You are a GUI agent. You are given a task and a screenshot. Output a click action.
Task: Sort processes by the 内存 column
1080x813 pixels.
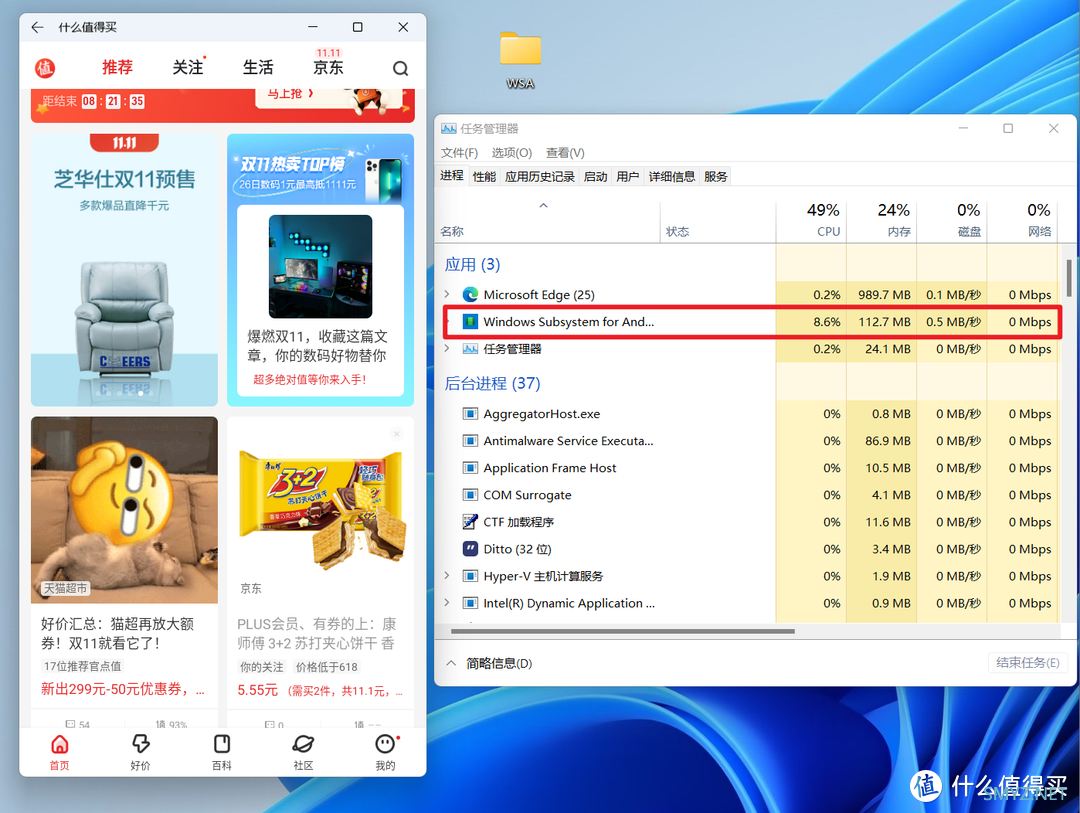tap(882, 220)
